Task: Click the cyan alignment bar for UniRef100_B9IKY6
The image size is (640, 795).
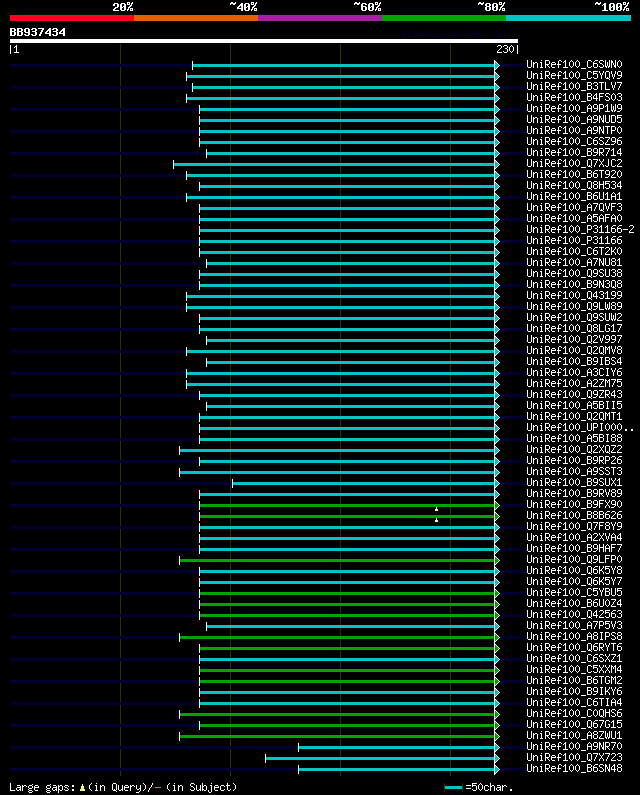Action: (347, 693)
